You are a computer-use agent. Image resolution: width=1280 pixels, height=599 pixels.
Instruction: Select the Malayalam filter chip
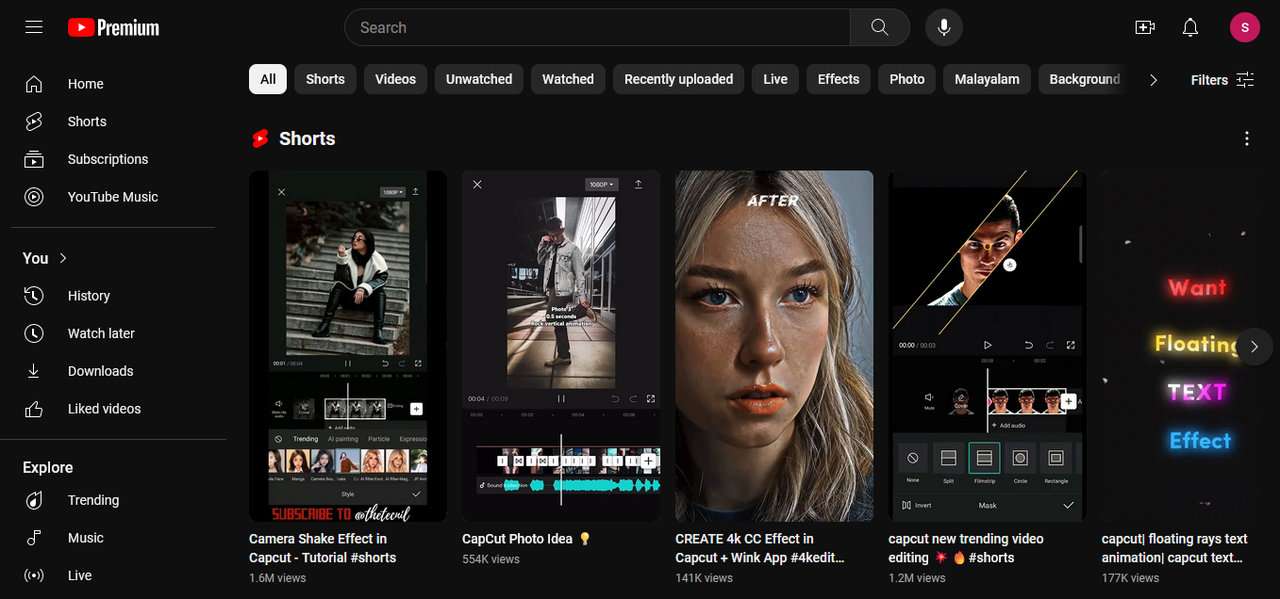(x=986, y=79)
